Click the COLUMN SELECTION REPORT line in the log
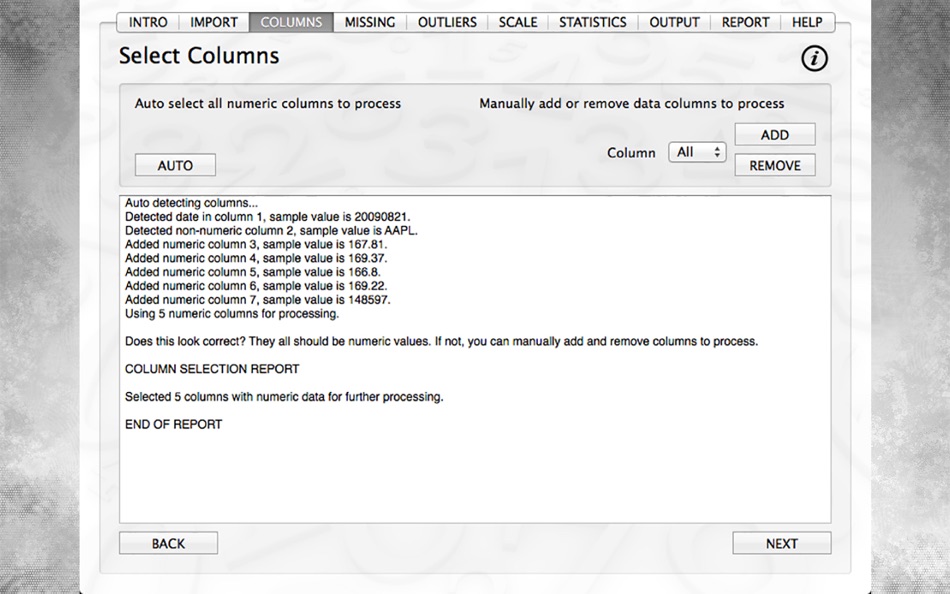 pos(212,369)
